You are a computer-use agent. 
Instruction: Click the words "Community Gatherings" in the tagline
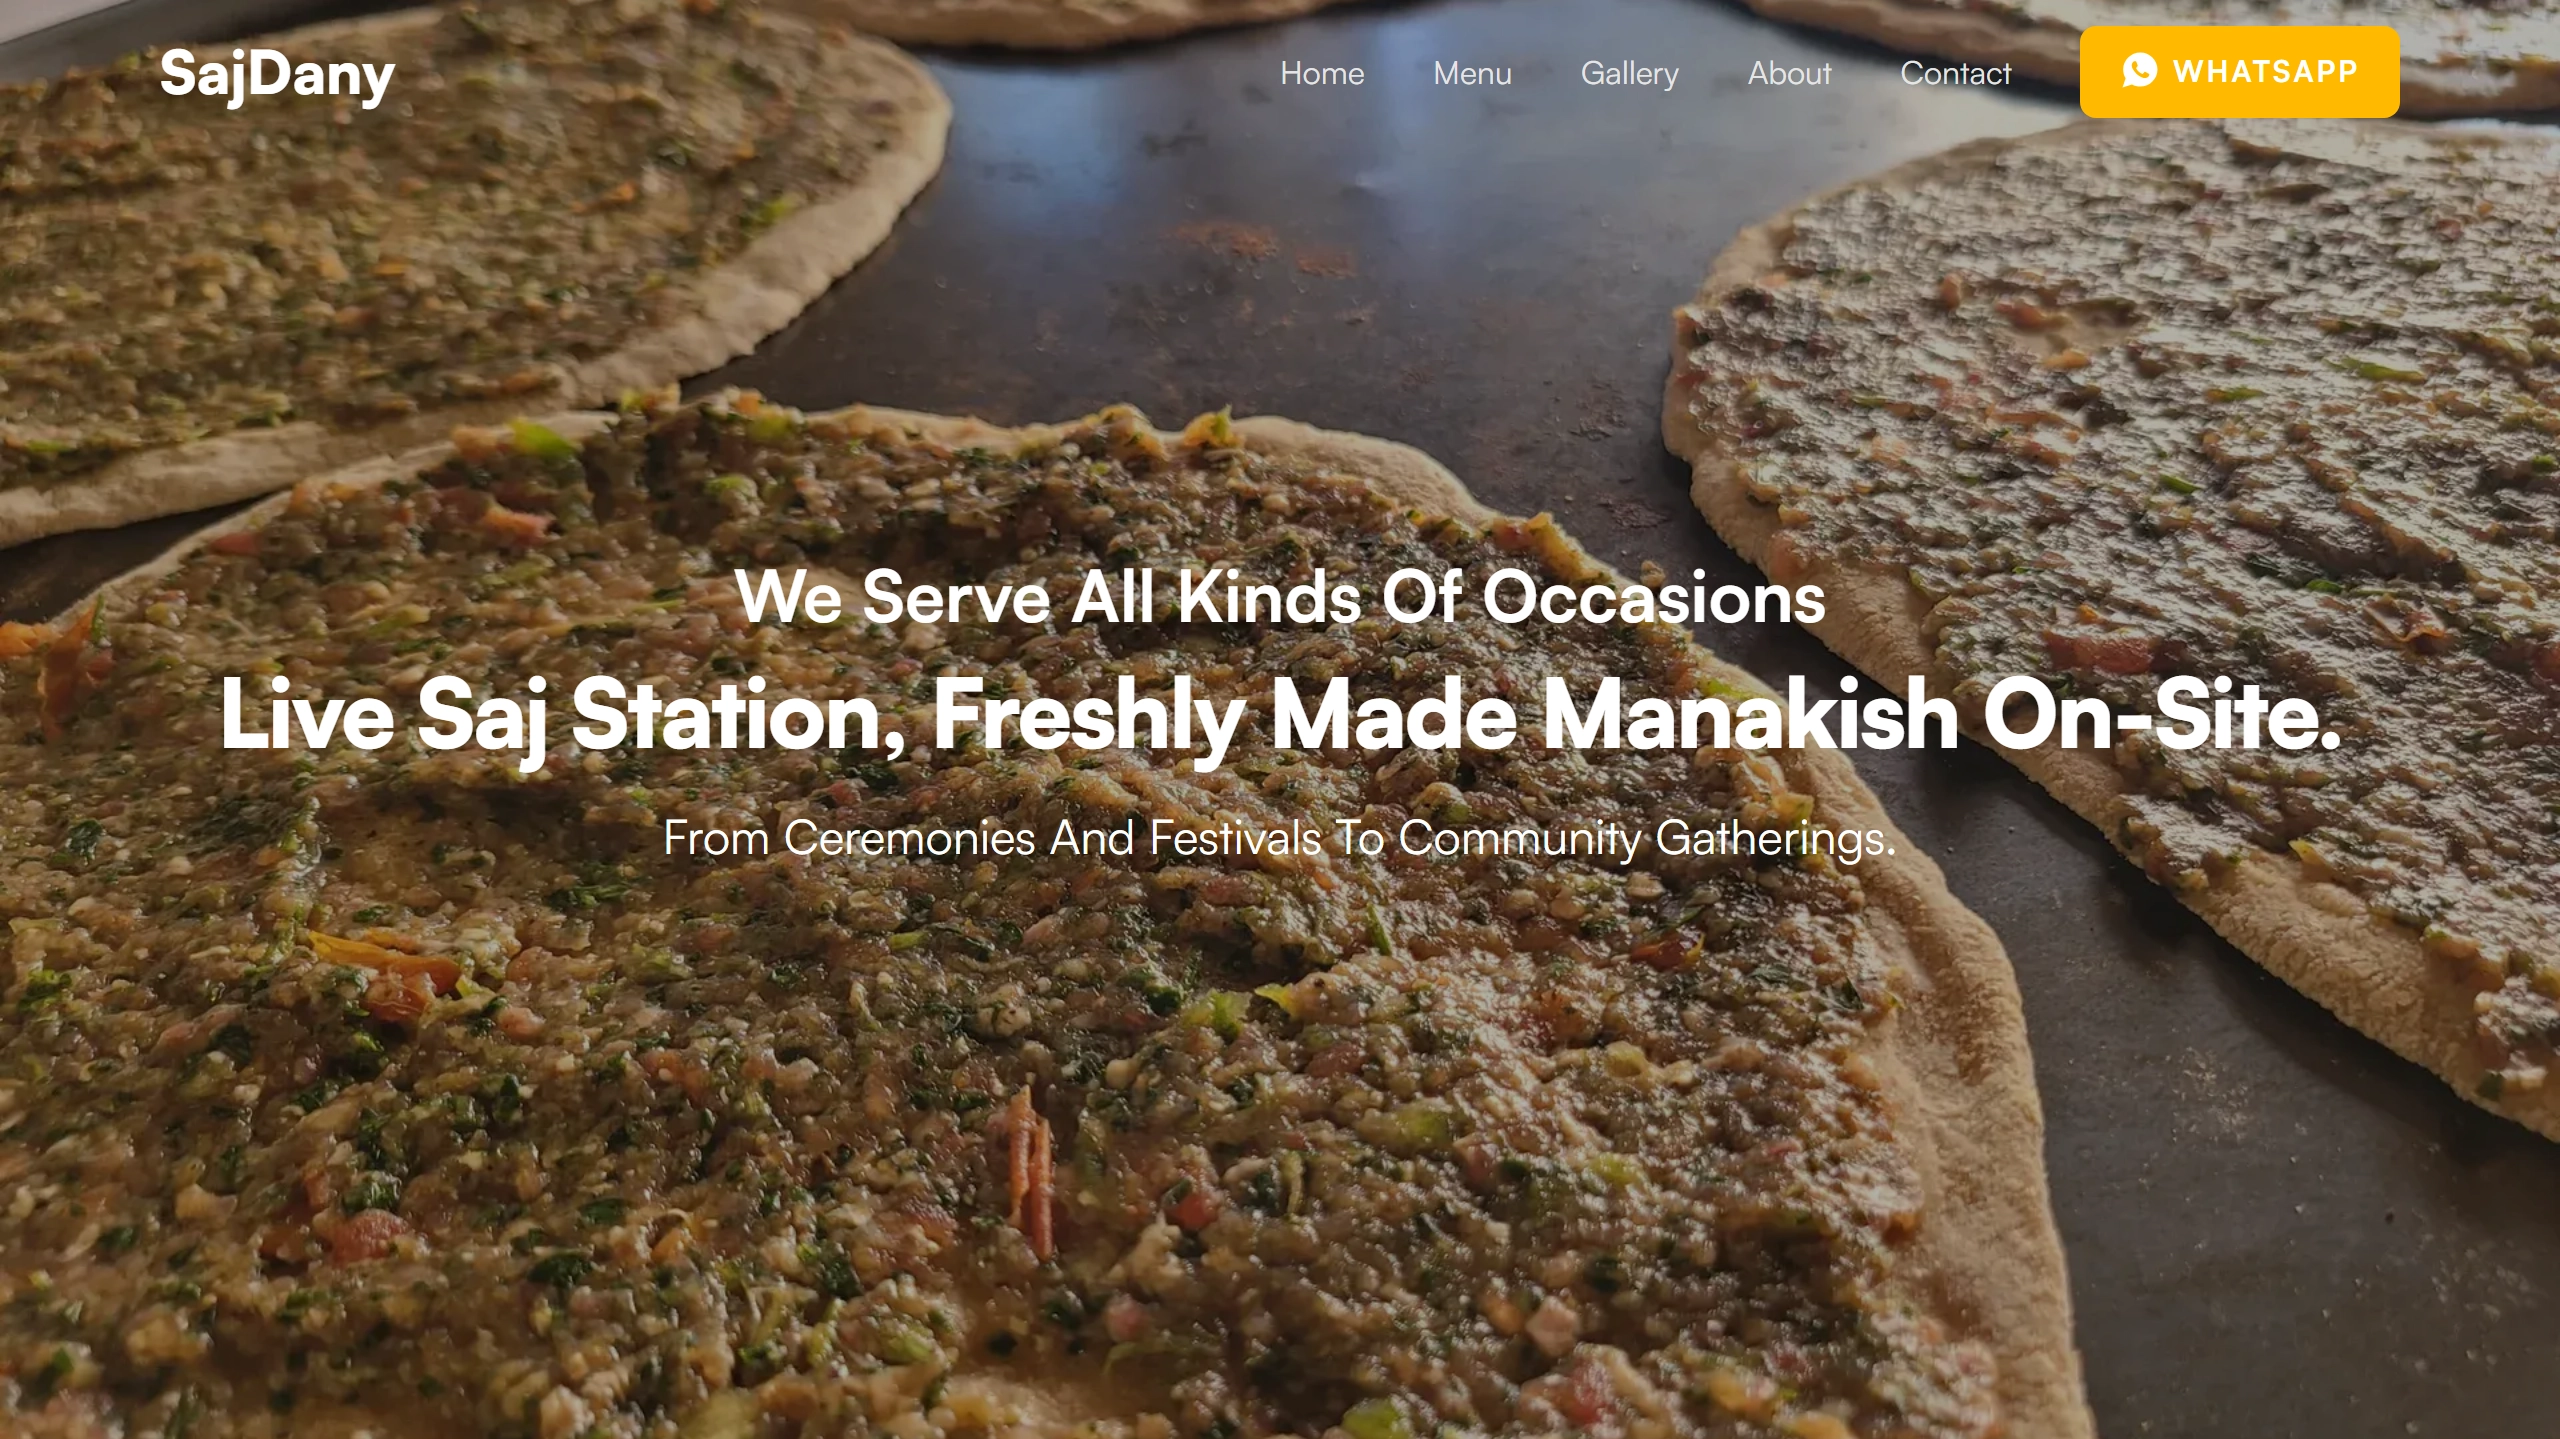[1646, 839]
